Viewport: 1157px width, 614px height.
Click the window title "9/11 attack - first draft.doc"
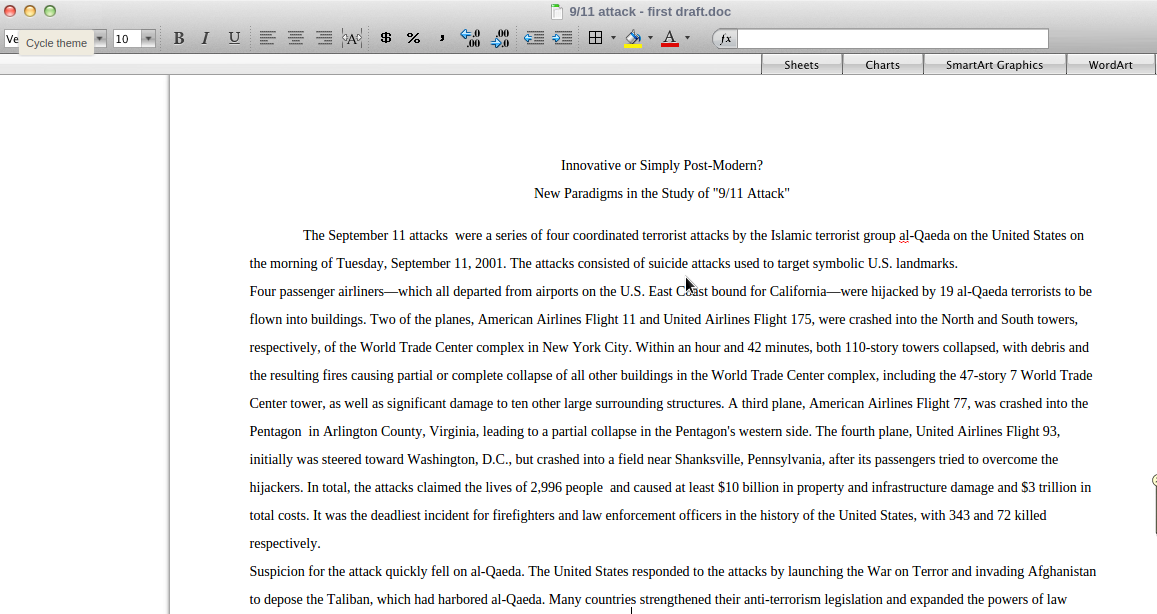tap(650, 11)
